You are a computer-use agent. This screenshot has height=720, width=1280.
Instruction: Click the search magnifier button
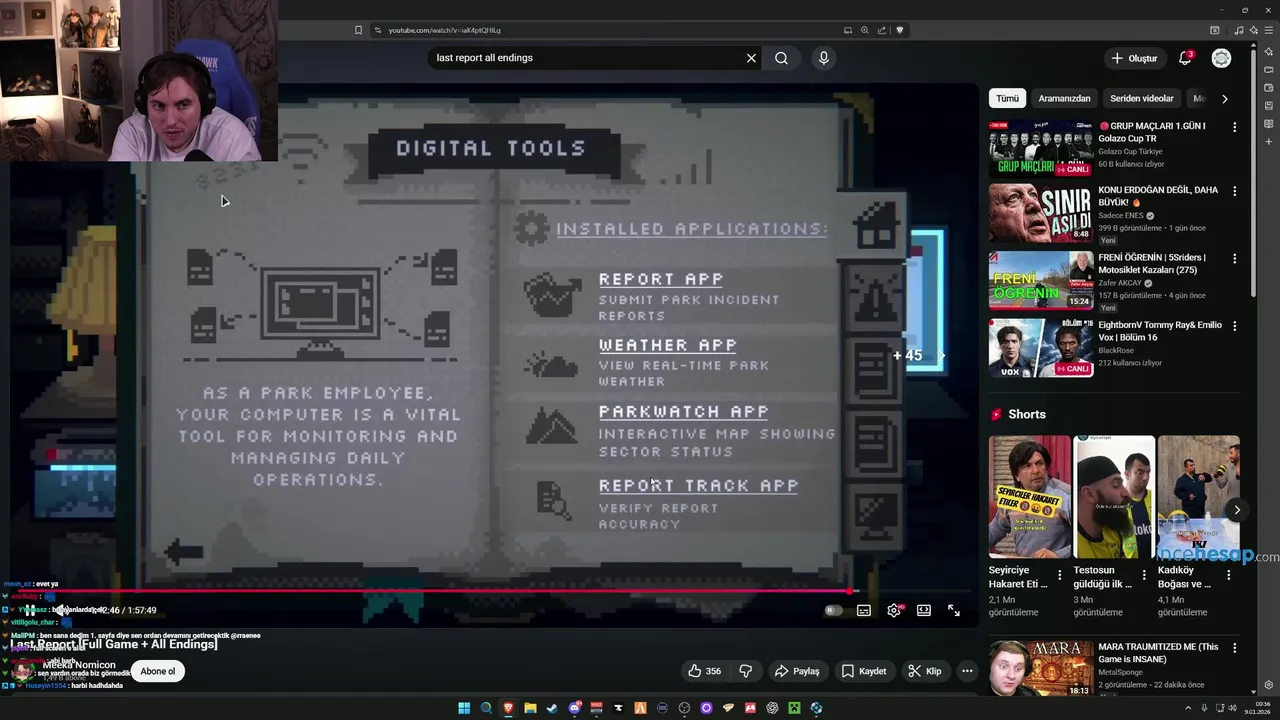click(x=781, y=58)
